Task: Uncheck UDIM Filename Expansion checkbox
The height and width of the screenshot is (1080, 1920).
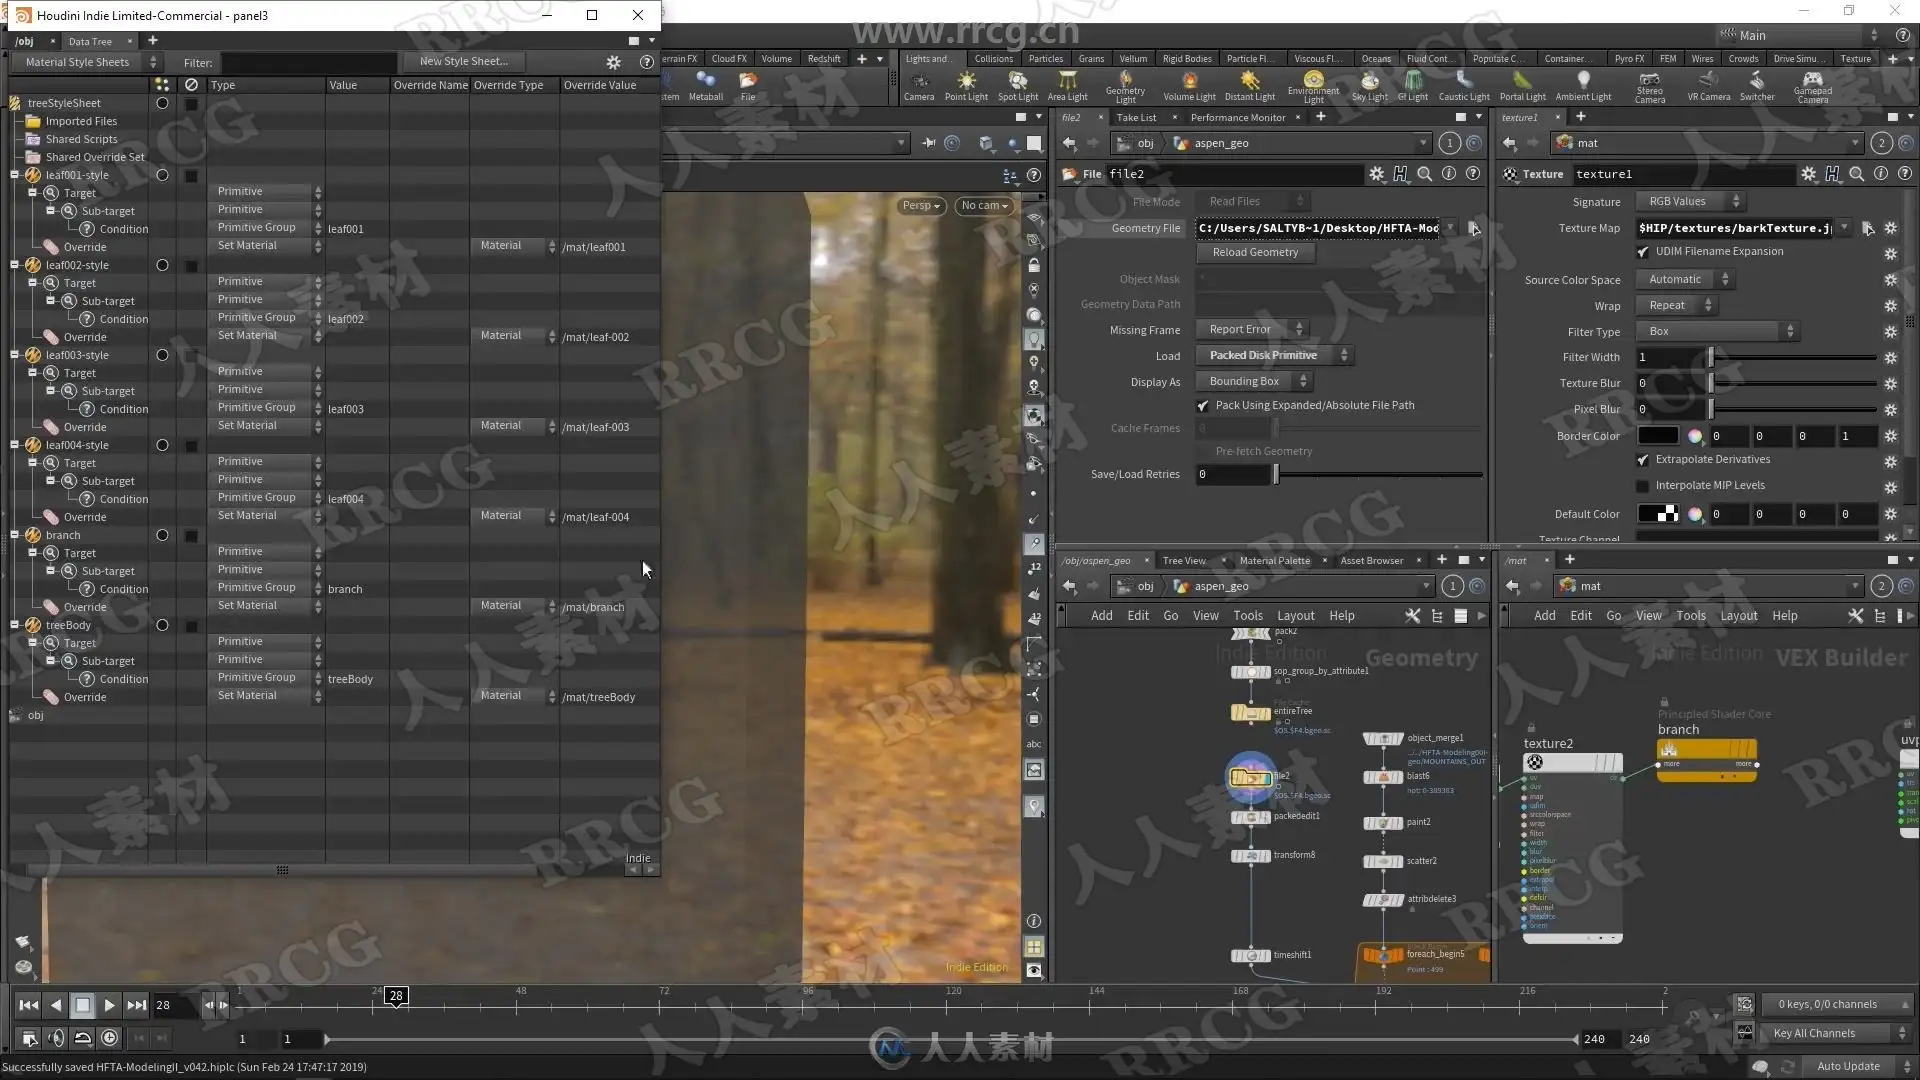Action: point(1643,252)
